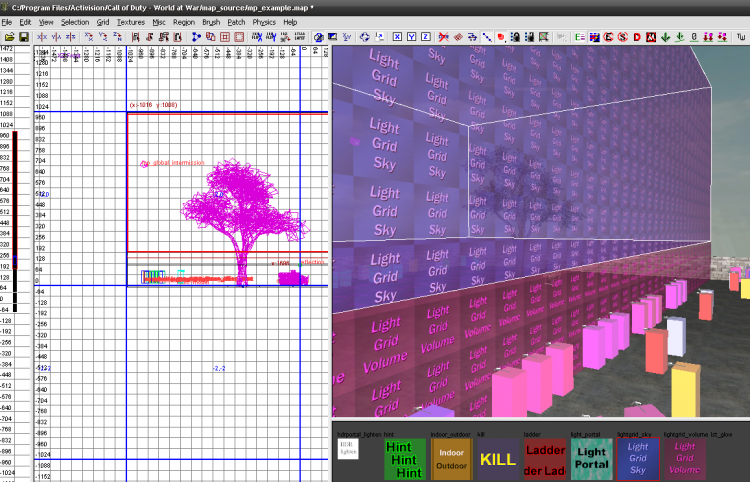The height and width of the screenshot is (482, 750).
Task: Click the green E entity toolbar icon
Action: pos(579,37)
